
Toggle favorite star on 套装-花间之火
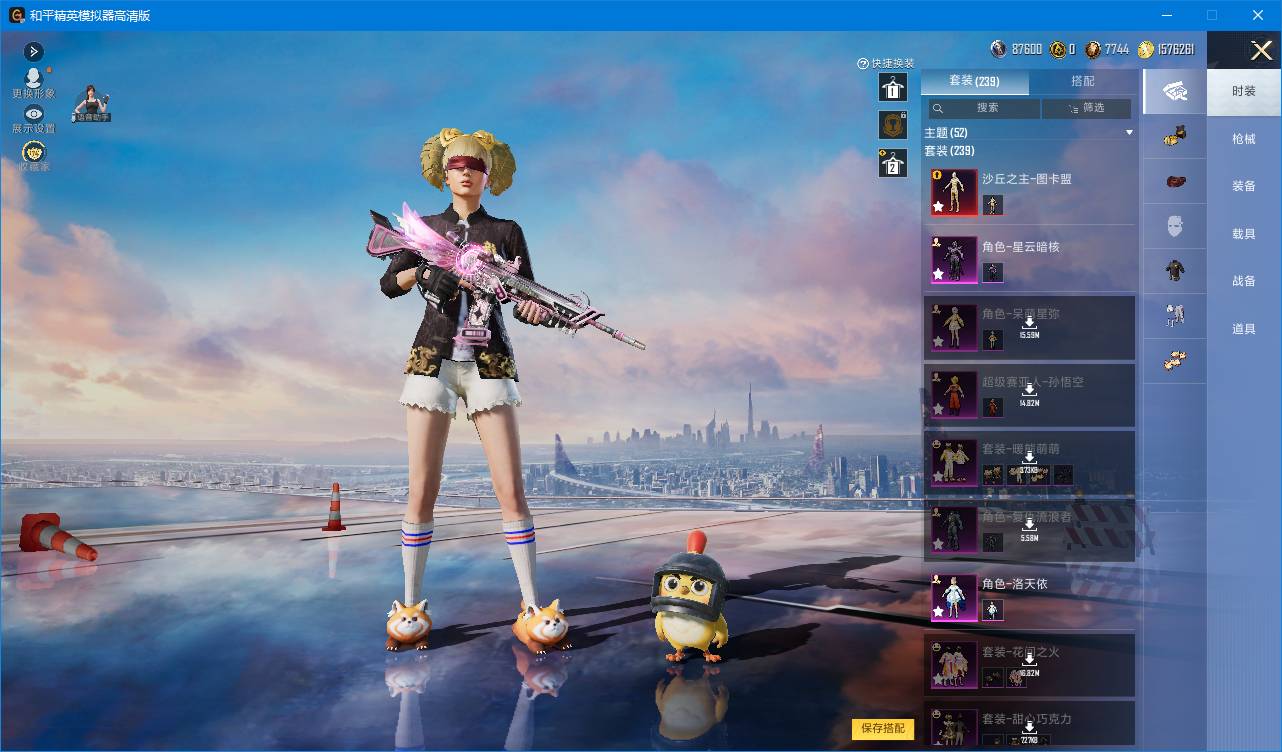[938, 680]
